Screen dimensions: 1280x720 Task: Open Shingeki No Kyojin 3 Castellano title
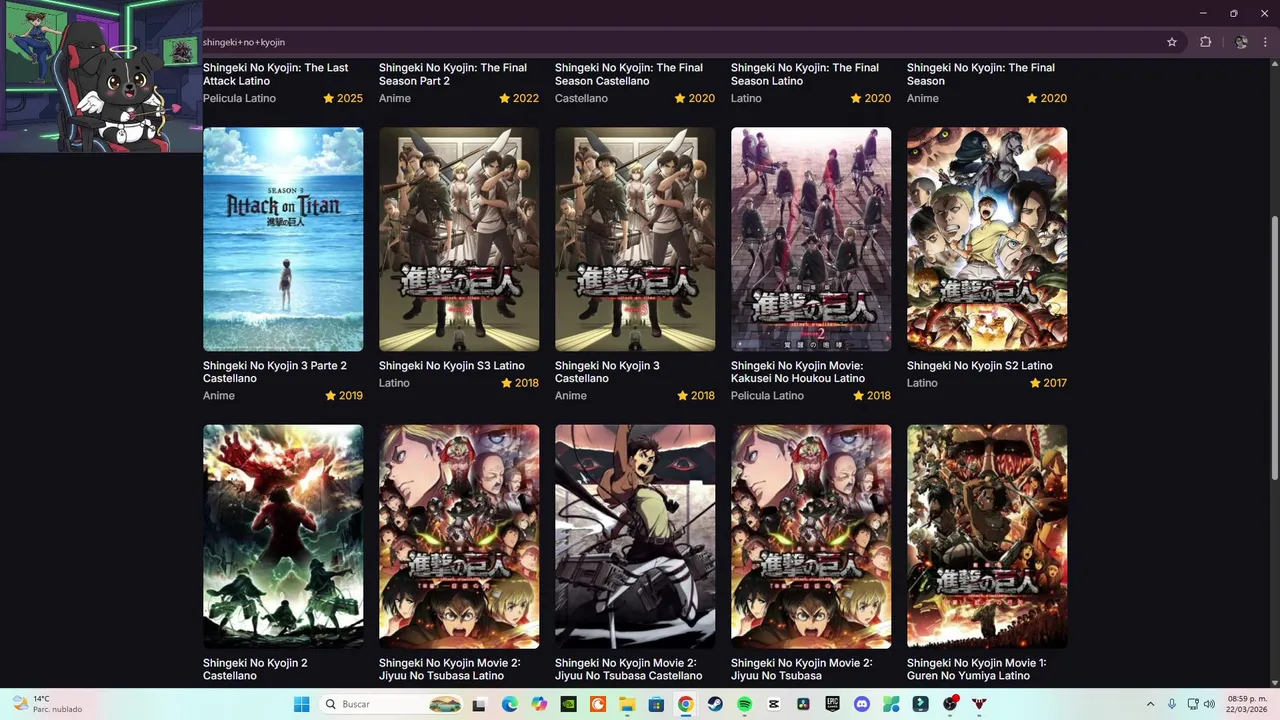(607, 372)
